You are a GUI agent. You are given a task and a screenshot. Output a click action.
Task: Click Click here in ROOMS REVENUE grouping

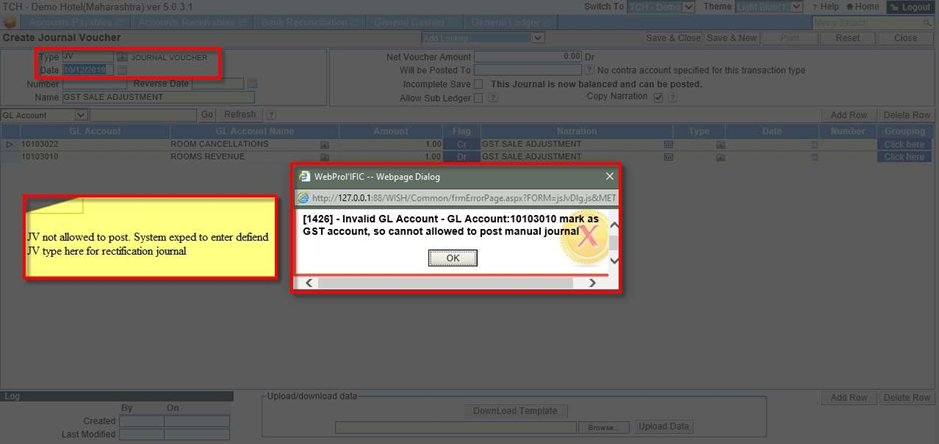(904, 157)
